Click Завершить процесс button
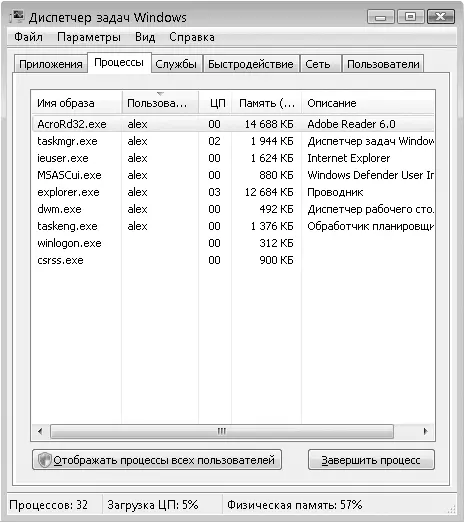Viewport: 464px width, 522px height. tap(371, 460)
